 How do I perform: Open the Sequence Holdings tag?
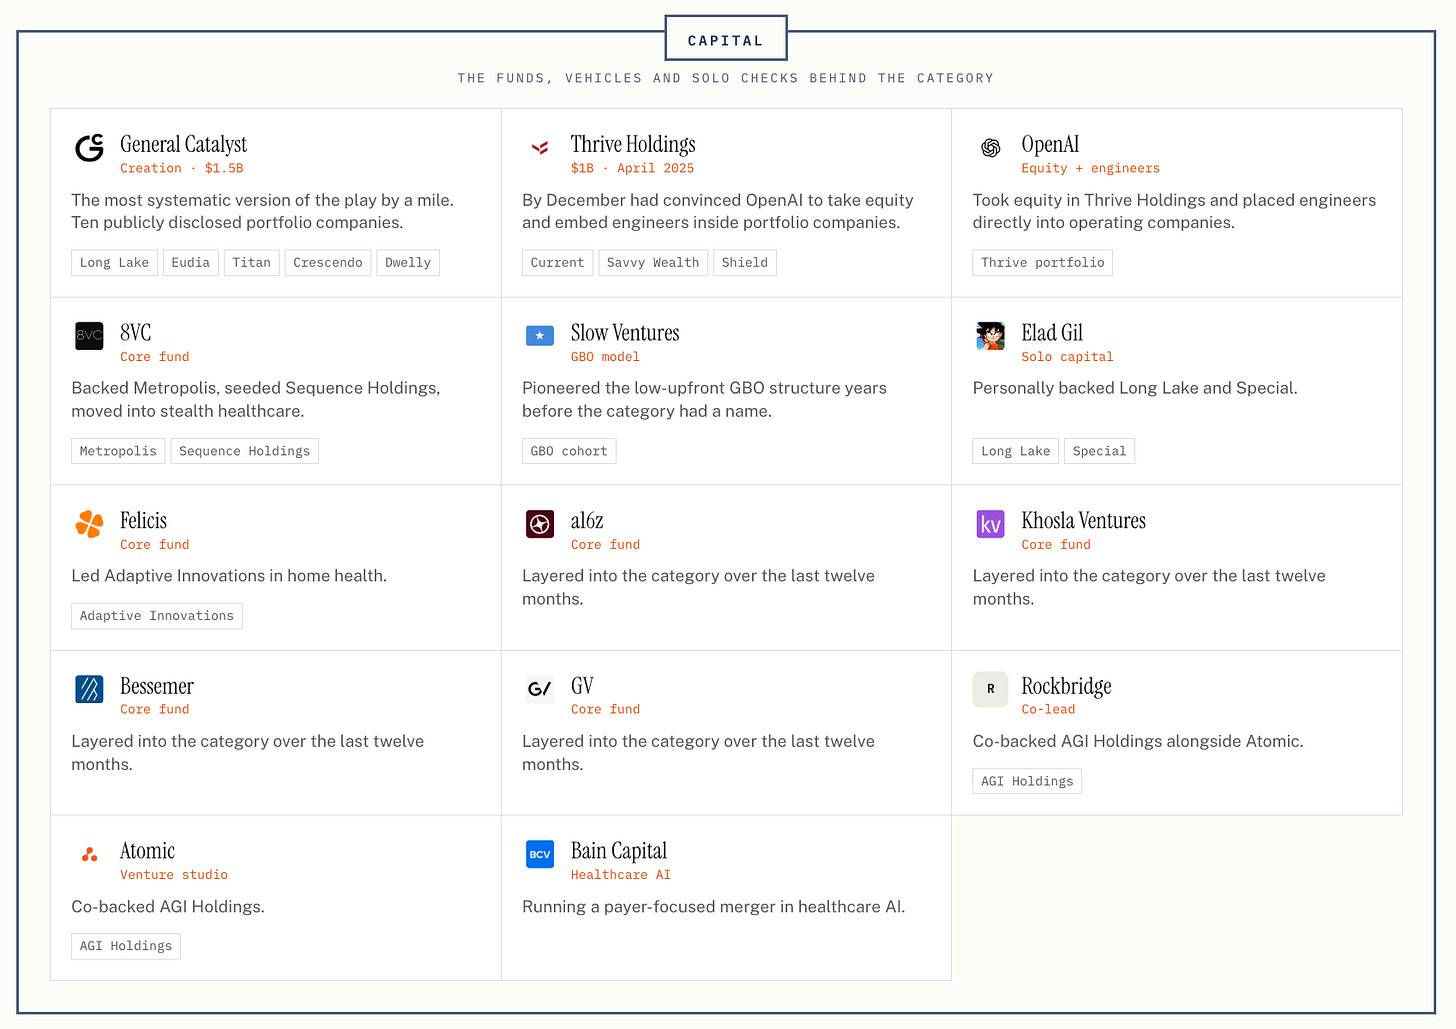tap(245, 451)
